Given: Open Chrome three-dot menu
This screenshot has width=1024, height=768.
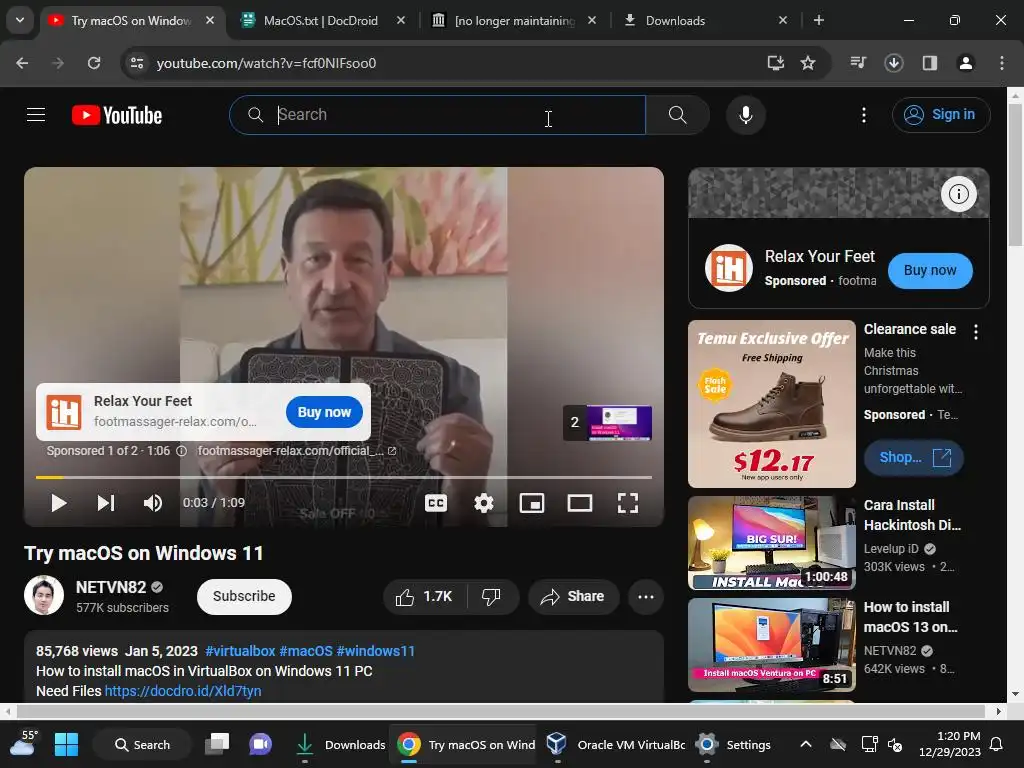Looking at the screenshot, I should coord(1001,63).
